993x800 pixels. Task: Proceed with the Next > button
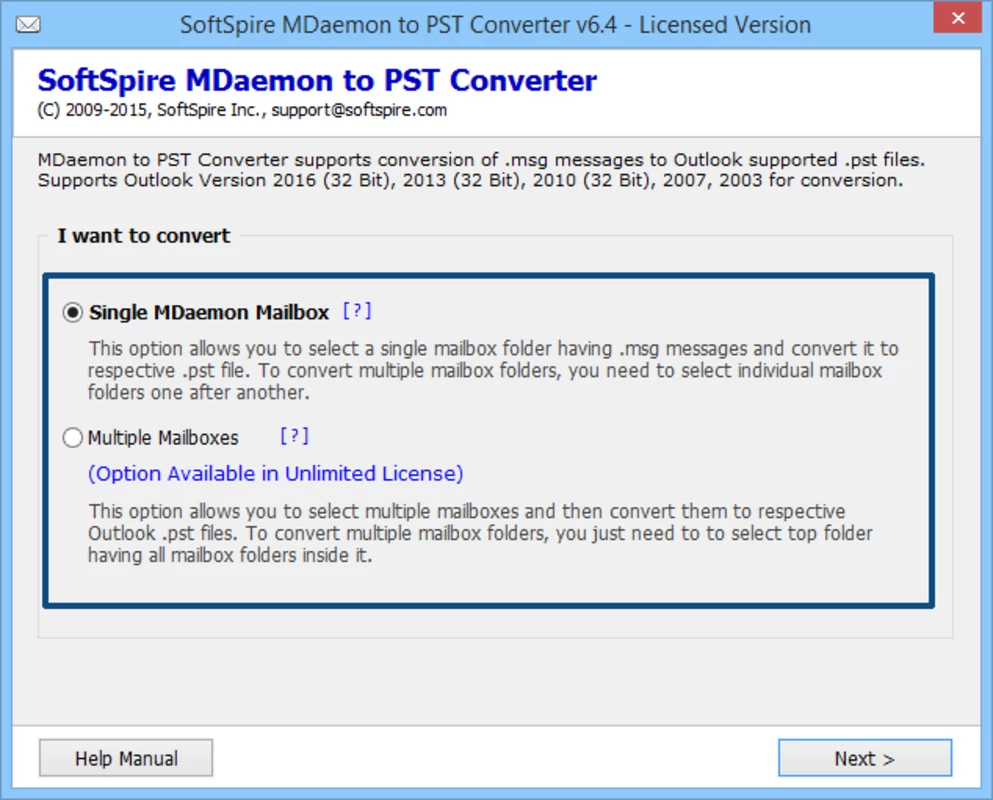click(x=864, y=758)
